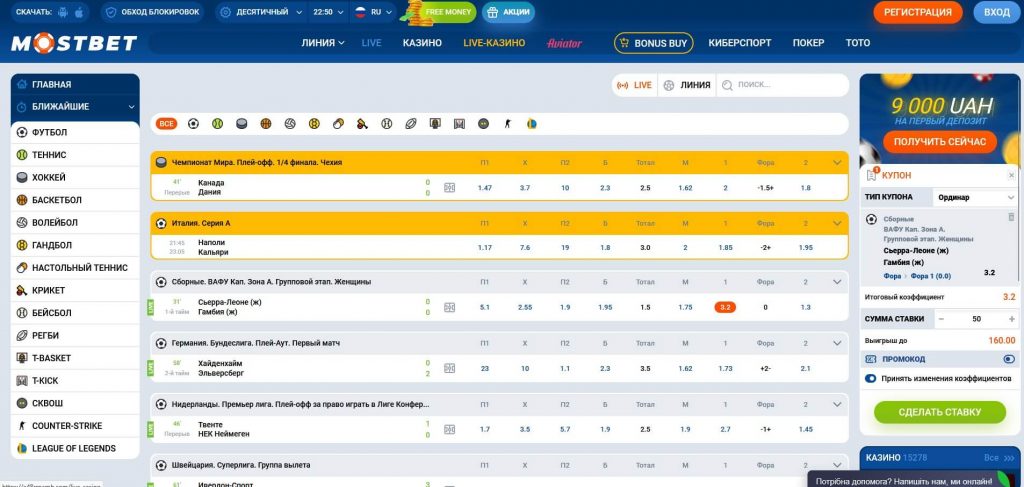Select the Counter-Strike filter icon

[507, 123]
